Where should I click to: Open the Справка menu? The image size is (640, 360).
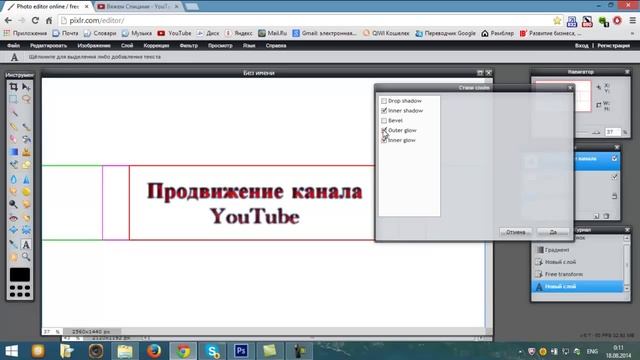click(276, 46)
